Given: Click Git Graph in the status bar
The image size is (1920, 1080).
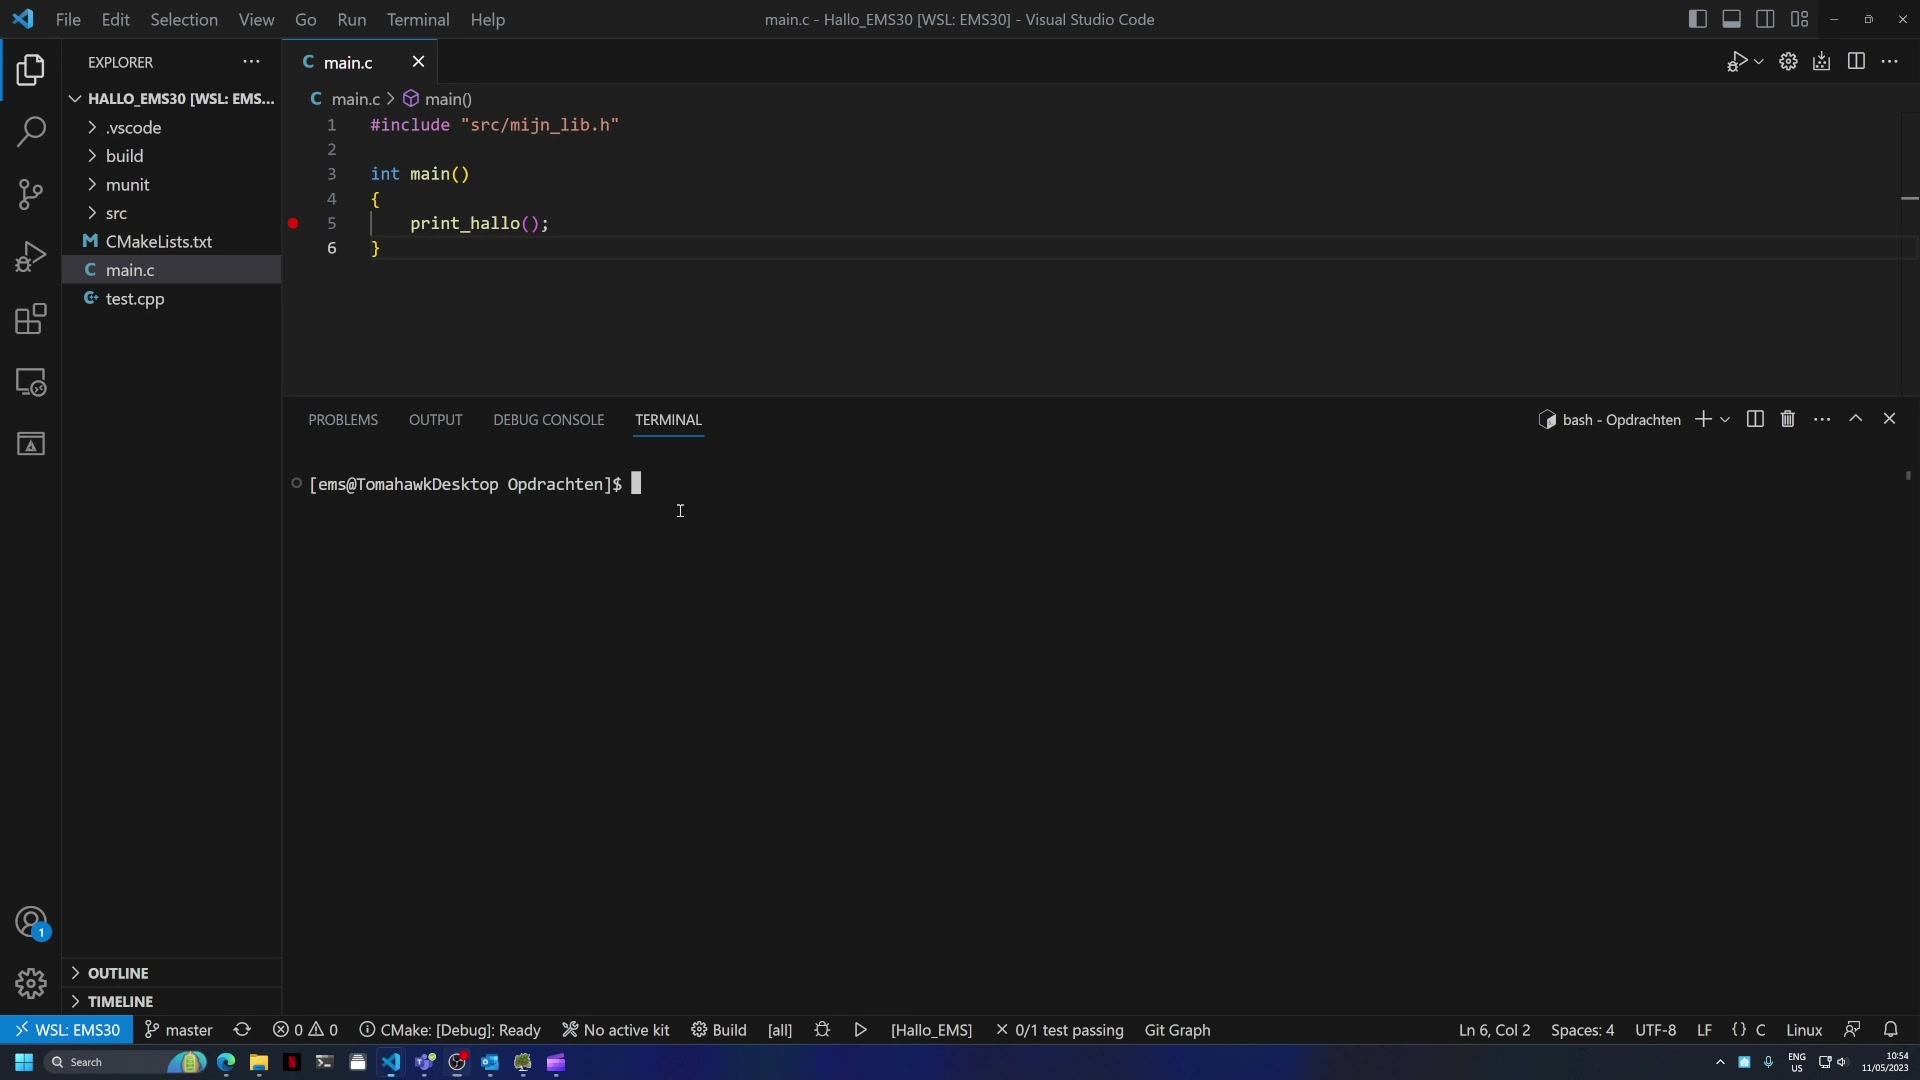Looking at the screenshot, I should [1177, 1030].
